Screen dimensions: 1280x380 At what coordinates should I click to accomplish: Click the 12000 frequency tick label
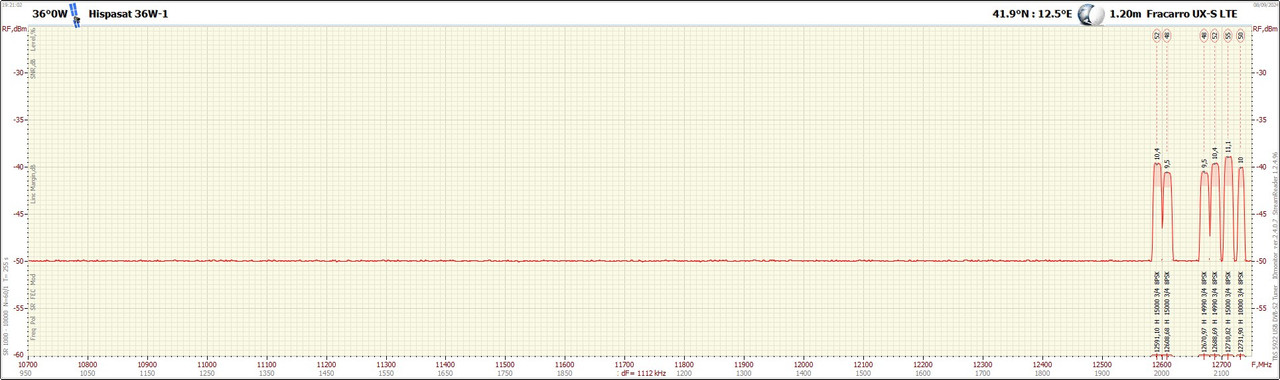[x=804, y=365]
